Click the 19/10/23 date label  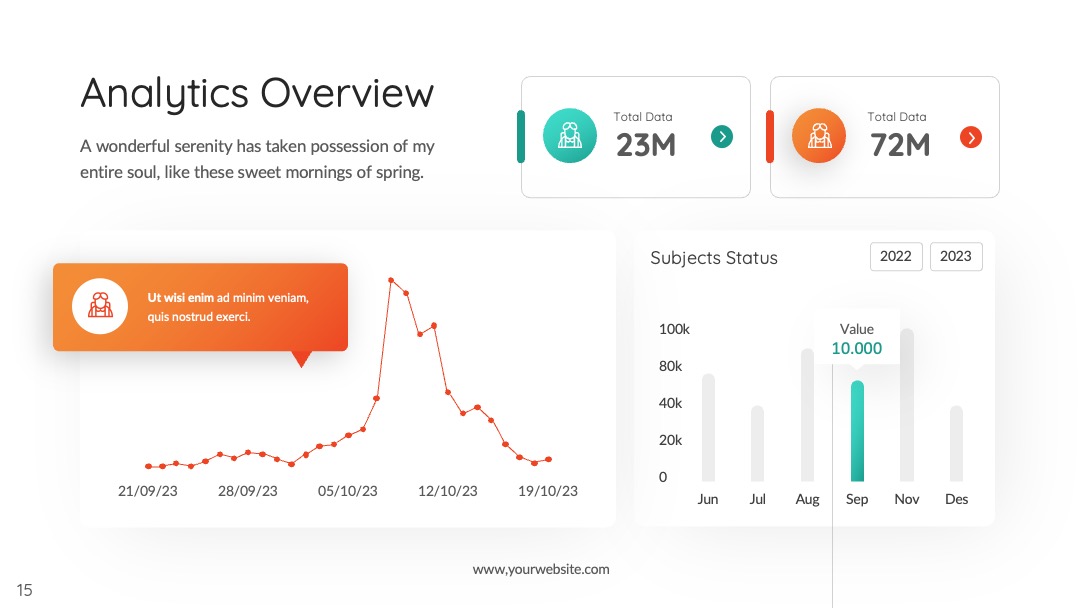point(548,491)
